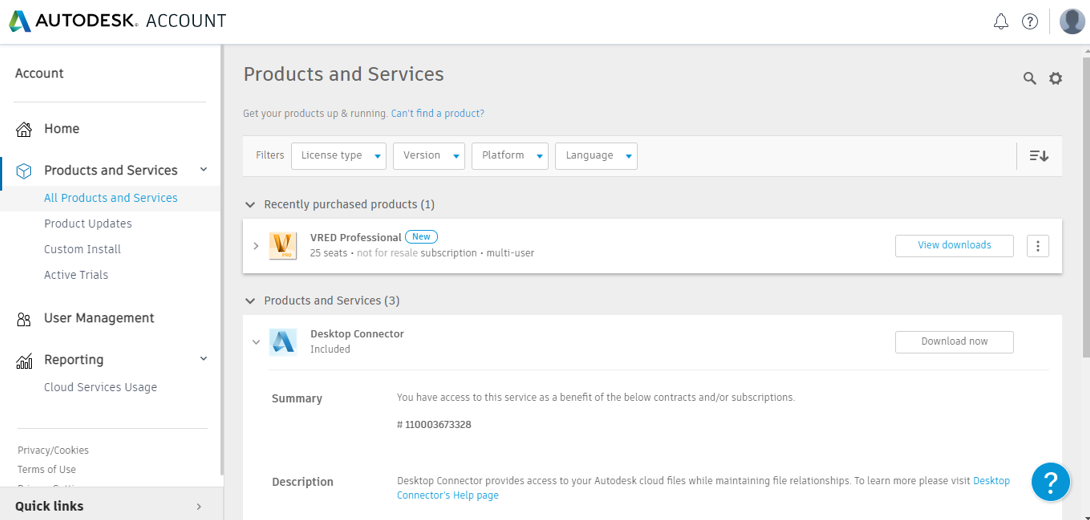Open the VRED Professional more options menu
The width and height of the screenshot is (1090, 520).
click(1037, 246)
